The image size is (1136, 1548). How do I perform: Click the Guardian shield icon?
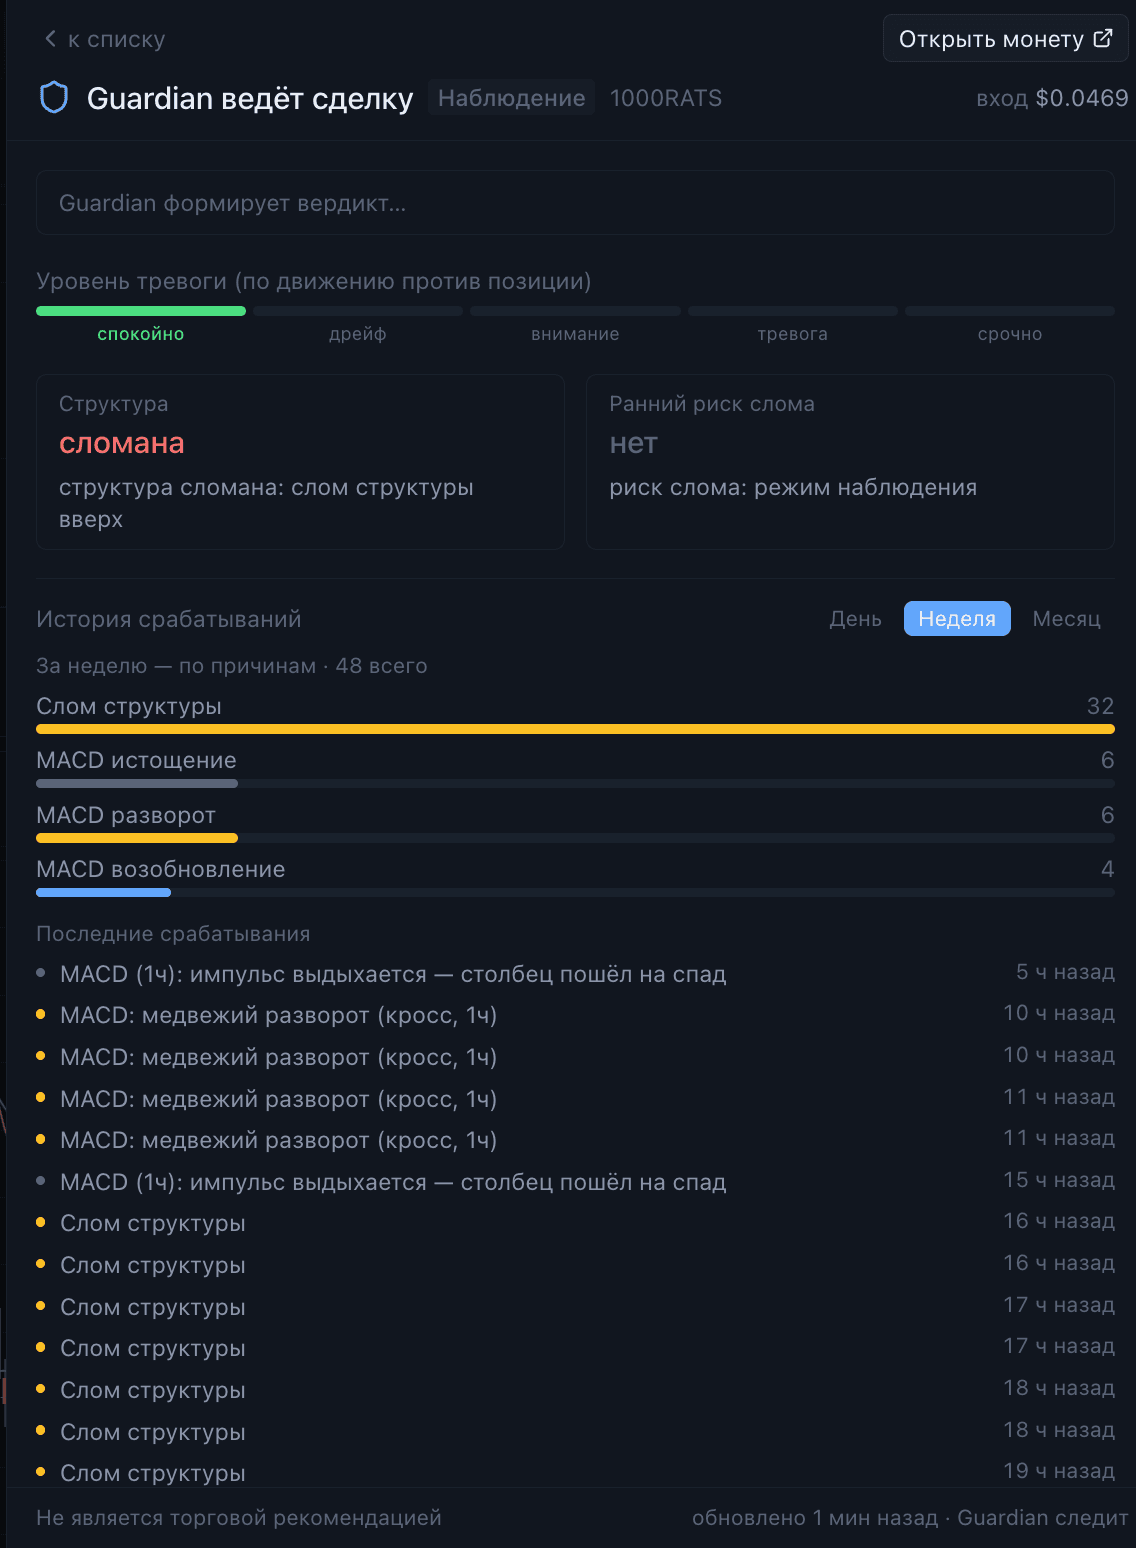(x=54, y=98)
